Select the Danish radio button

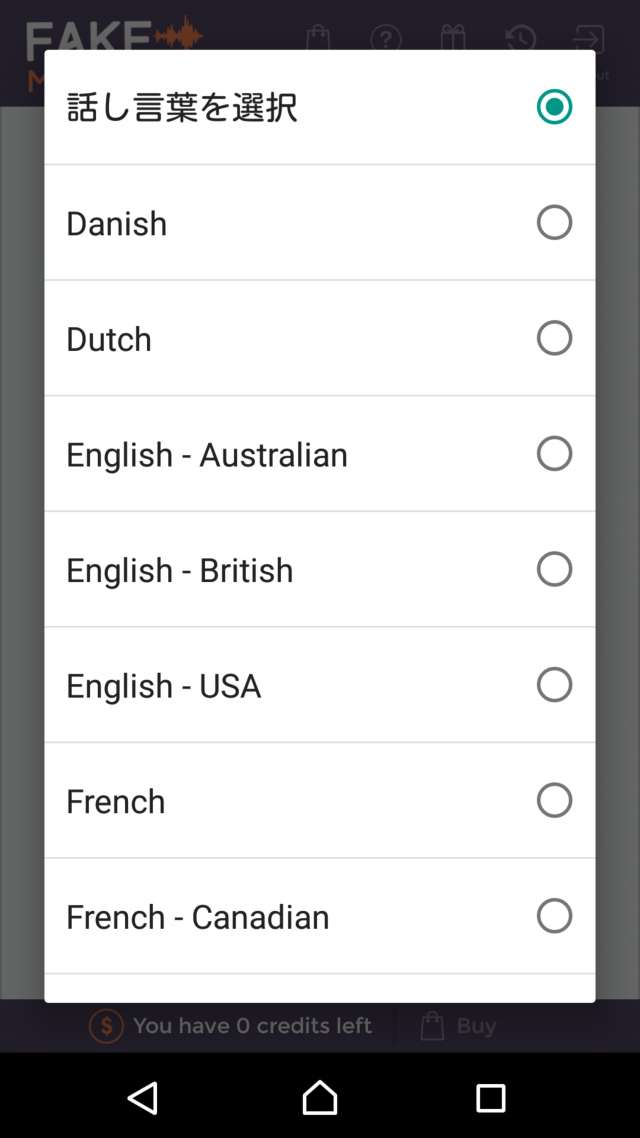coord(554,222)
